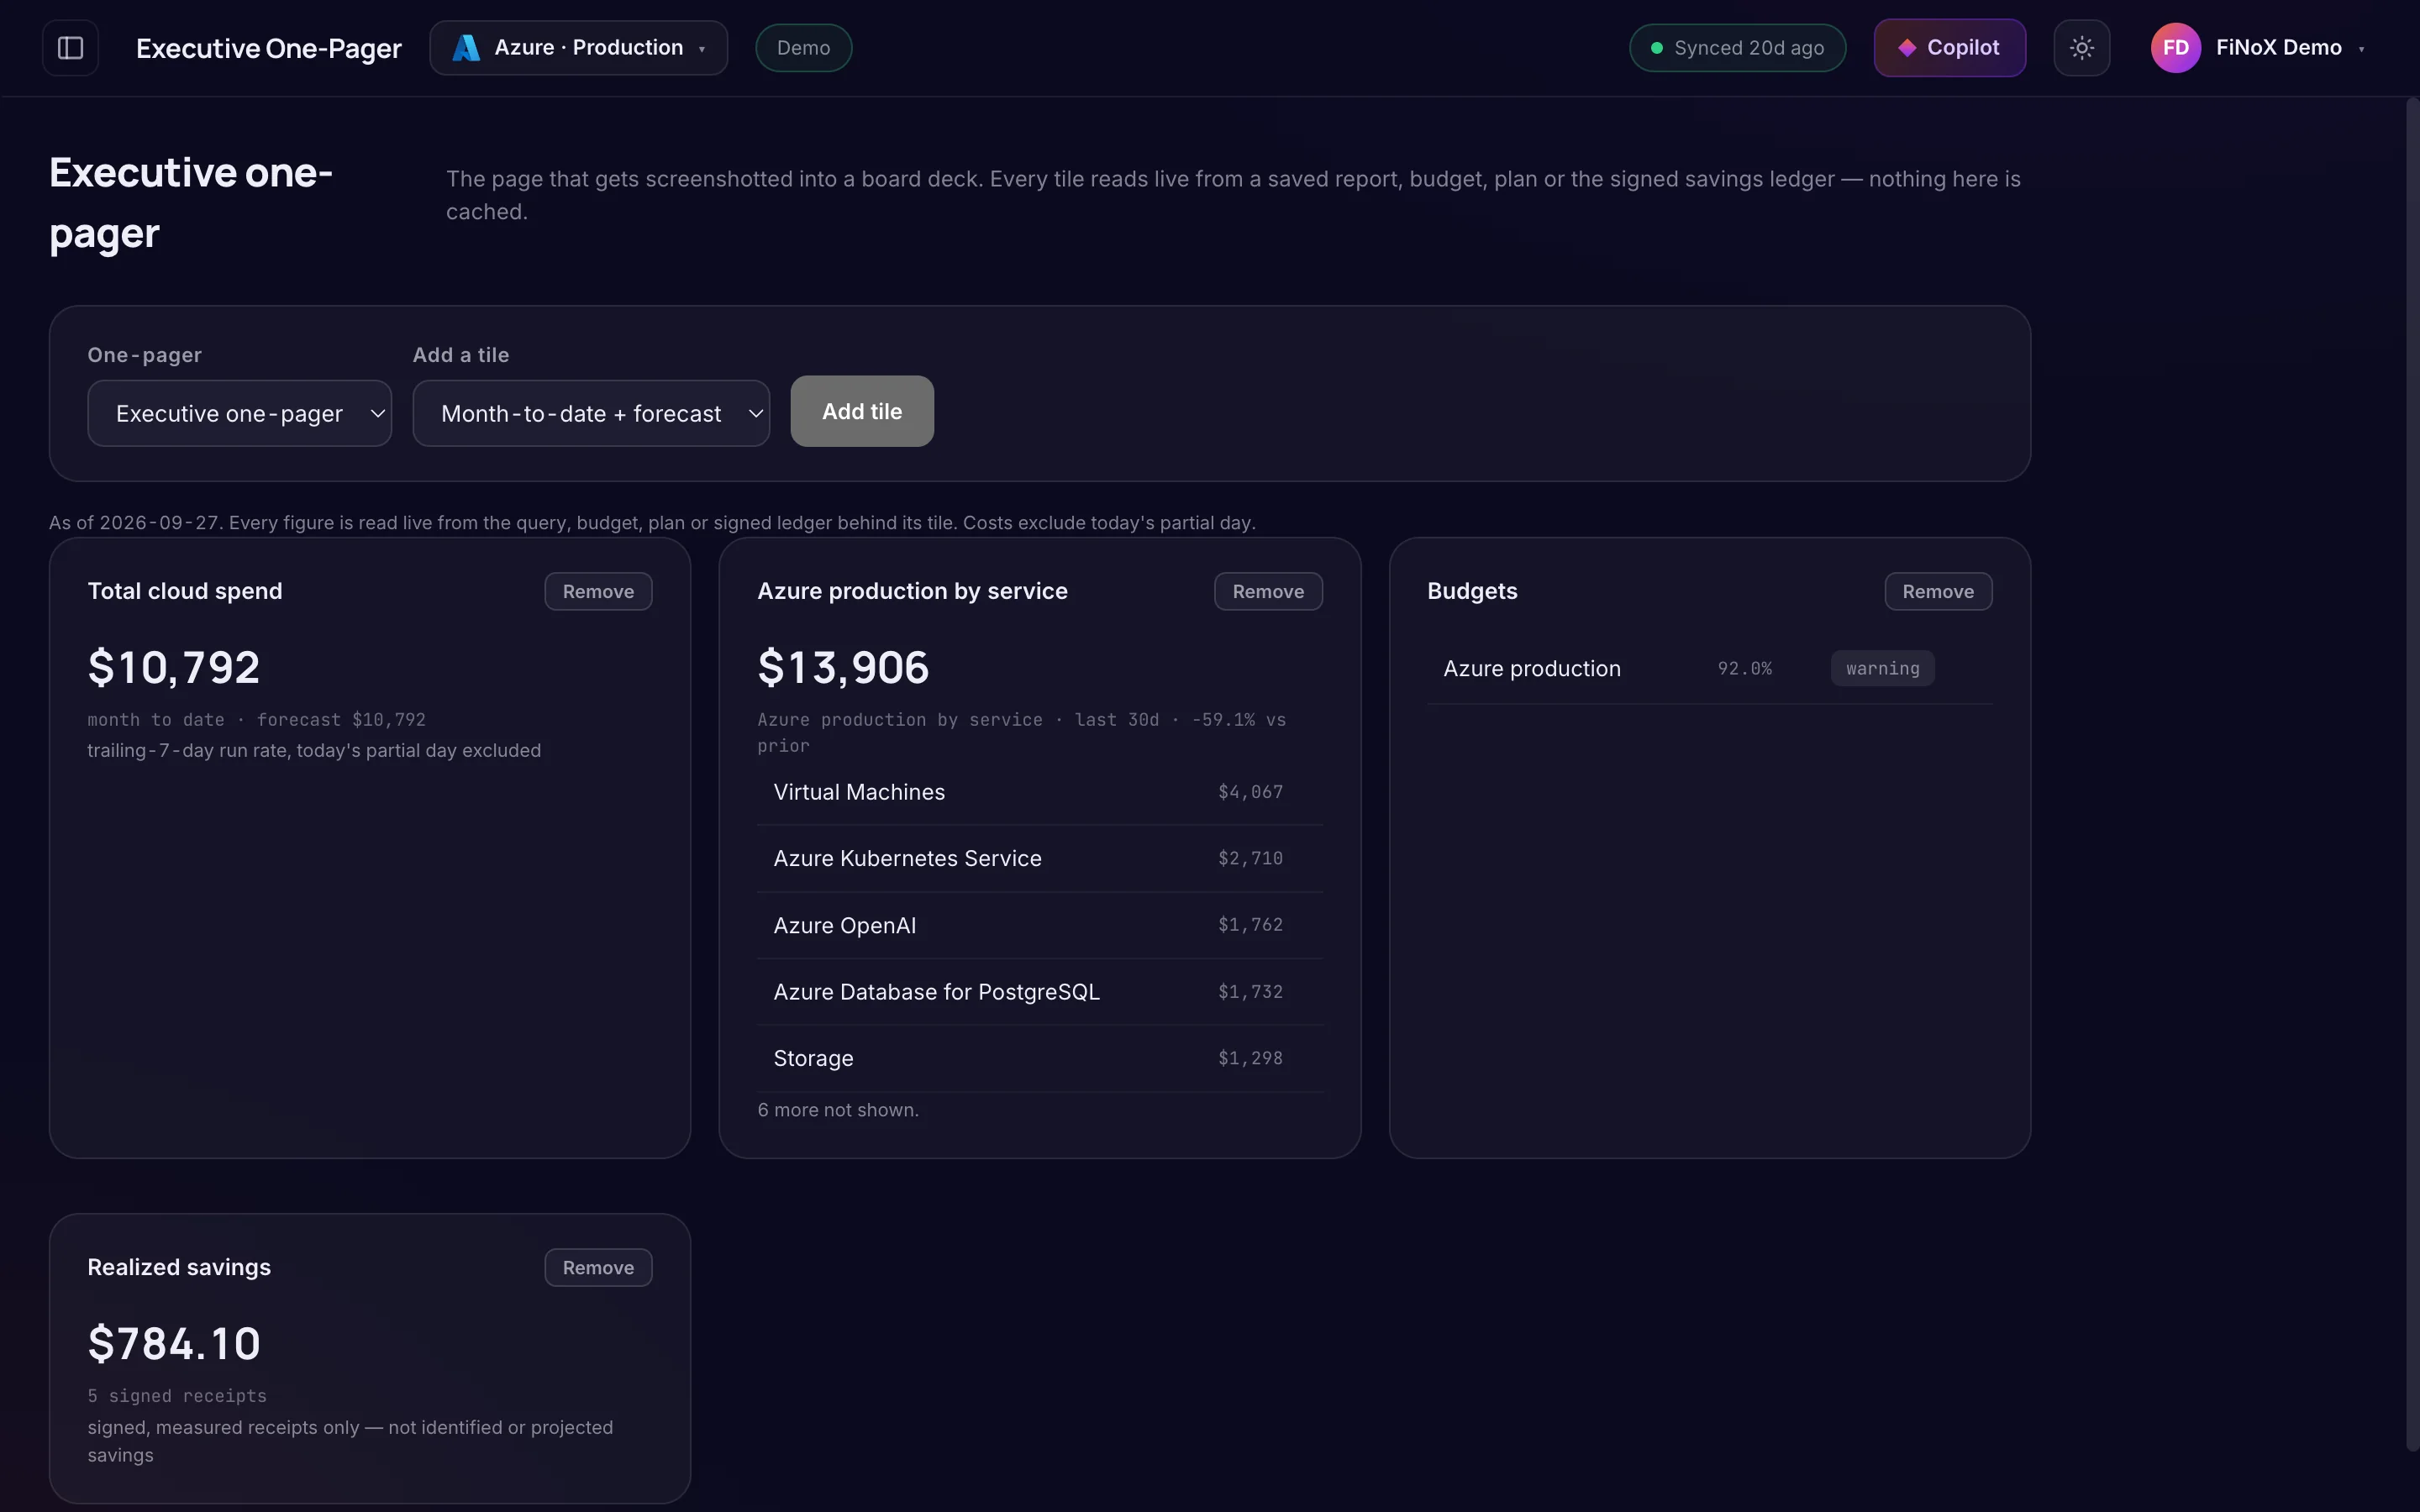This screenshot has height=1512, width=2420.
Task: Click the $2,710 amount
Action: point(1250,858)
